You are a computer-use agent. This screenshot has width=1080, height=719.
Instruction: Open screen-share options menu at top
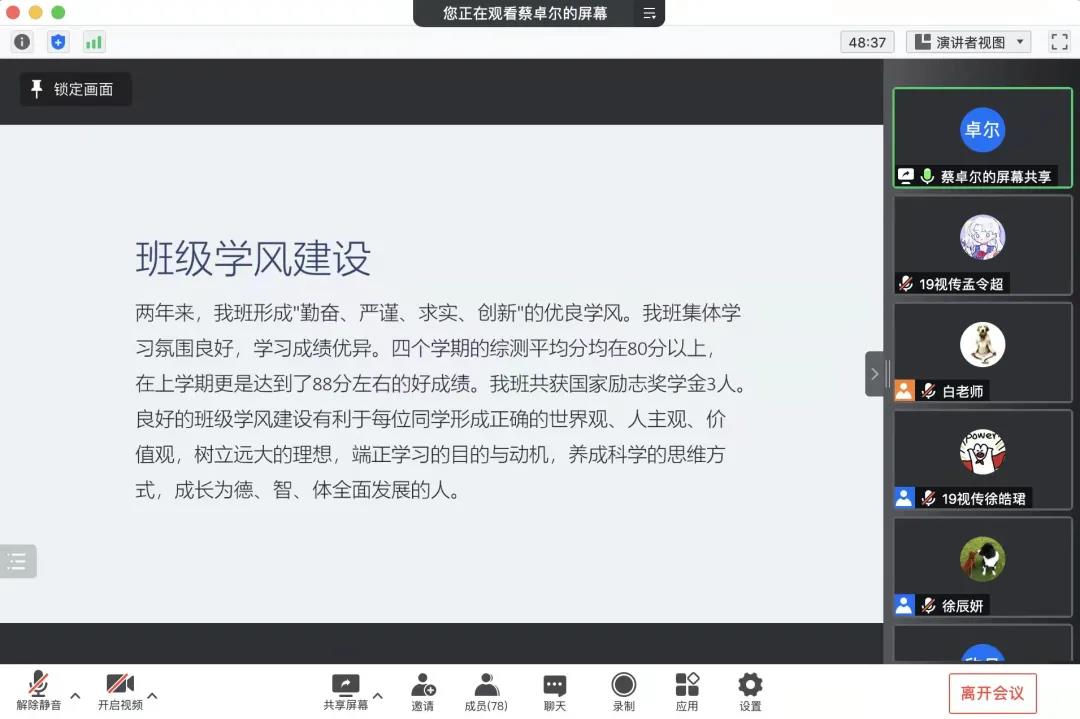tap(649, 14)
